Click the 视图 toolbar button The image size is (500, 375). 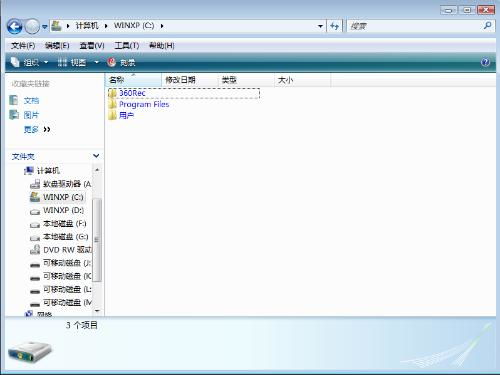pos(72,62)
